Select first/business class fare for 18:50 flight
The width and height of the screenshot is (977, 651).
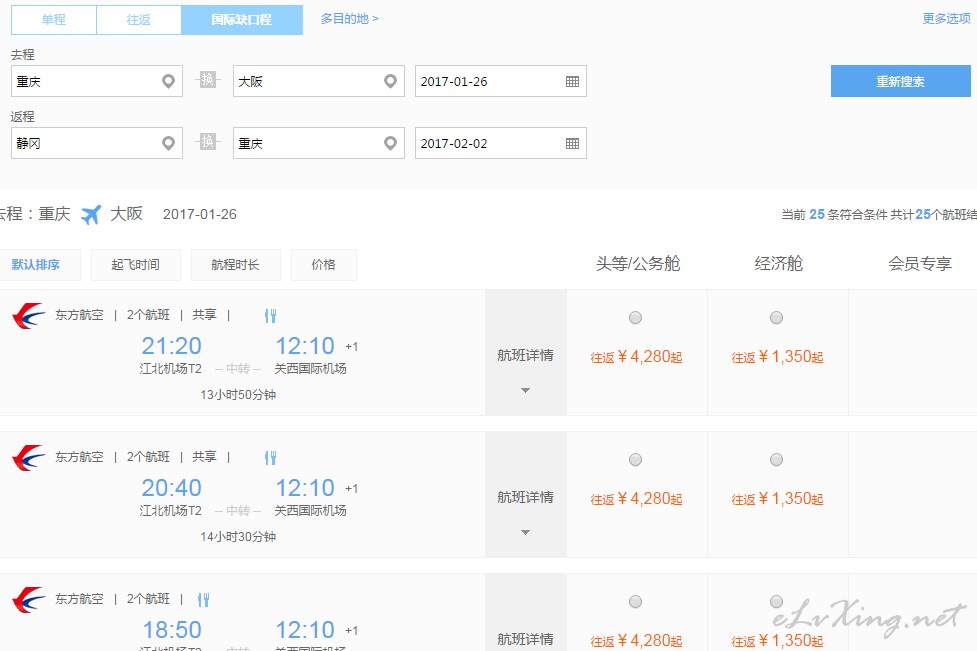click(x=636, y=602)
